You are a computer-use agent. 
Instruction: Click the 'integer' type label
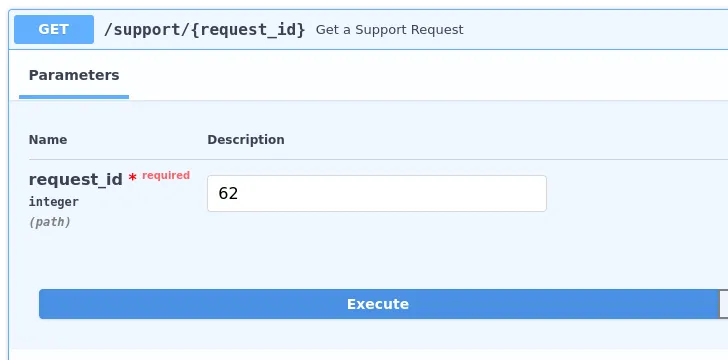point(53,202)
